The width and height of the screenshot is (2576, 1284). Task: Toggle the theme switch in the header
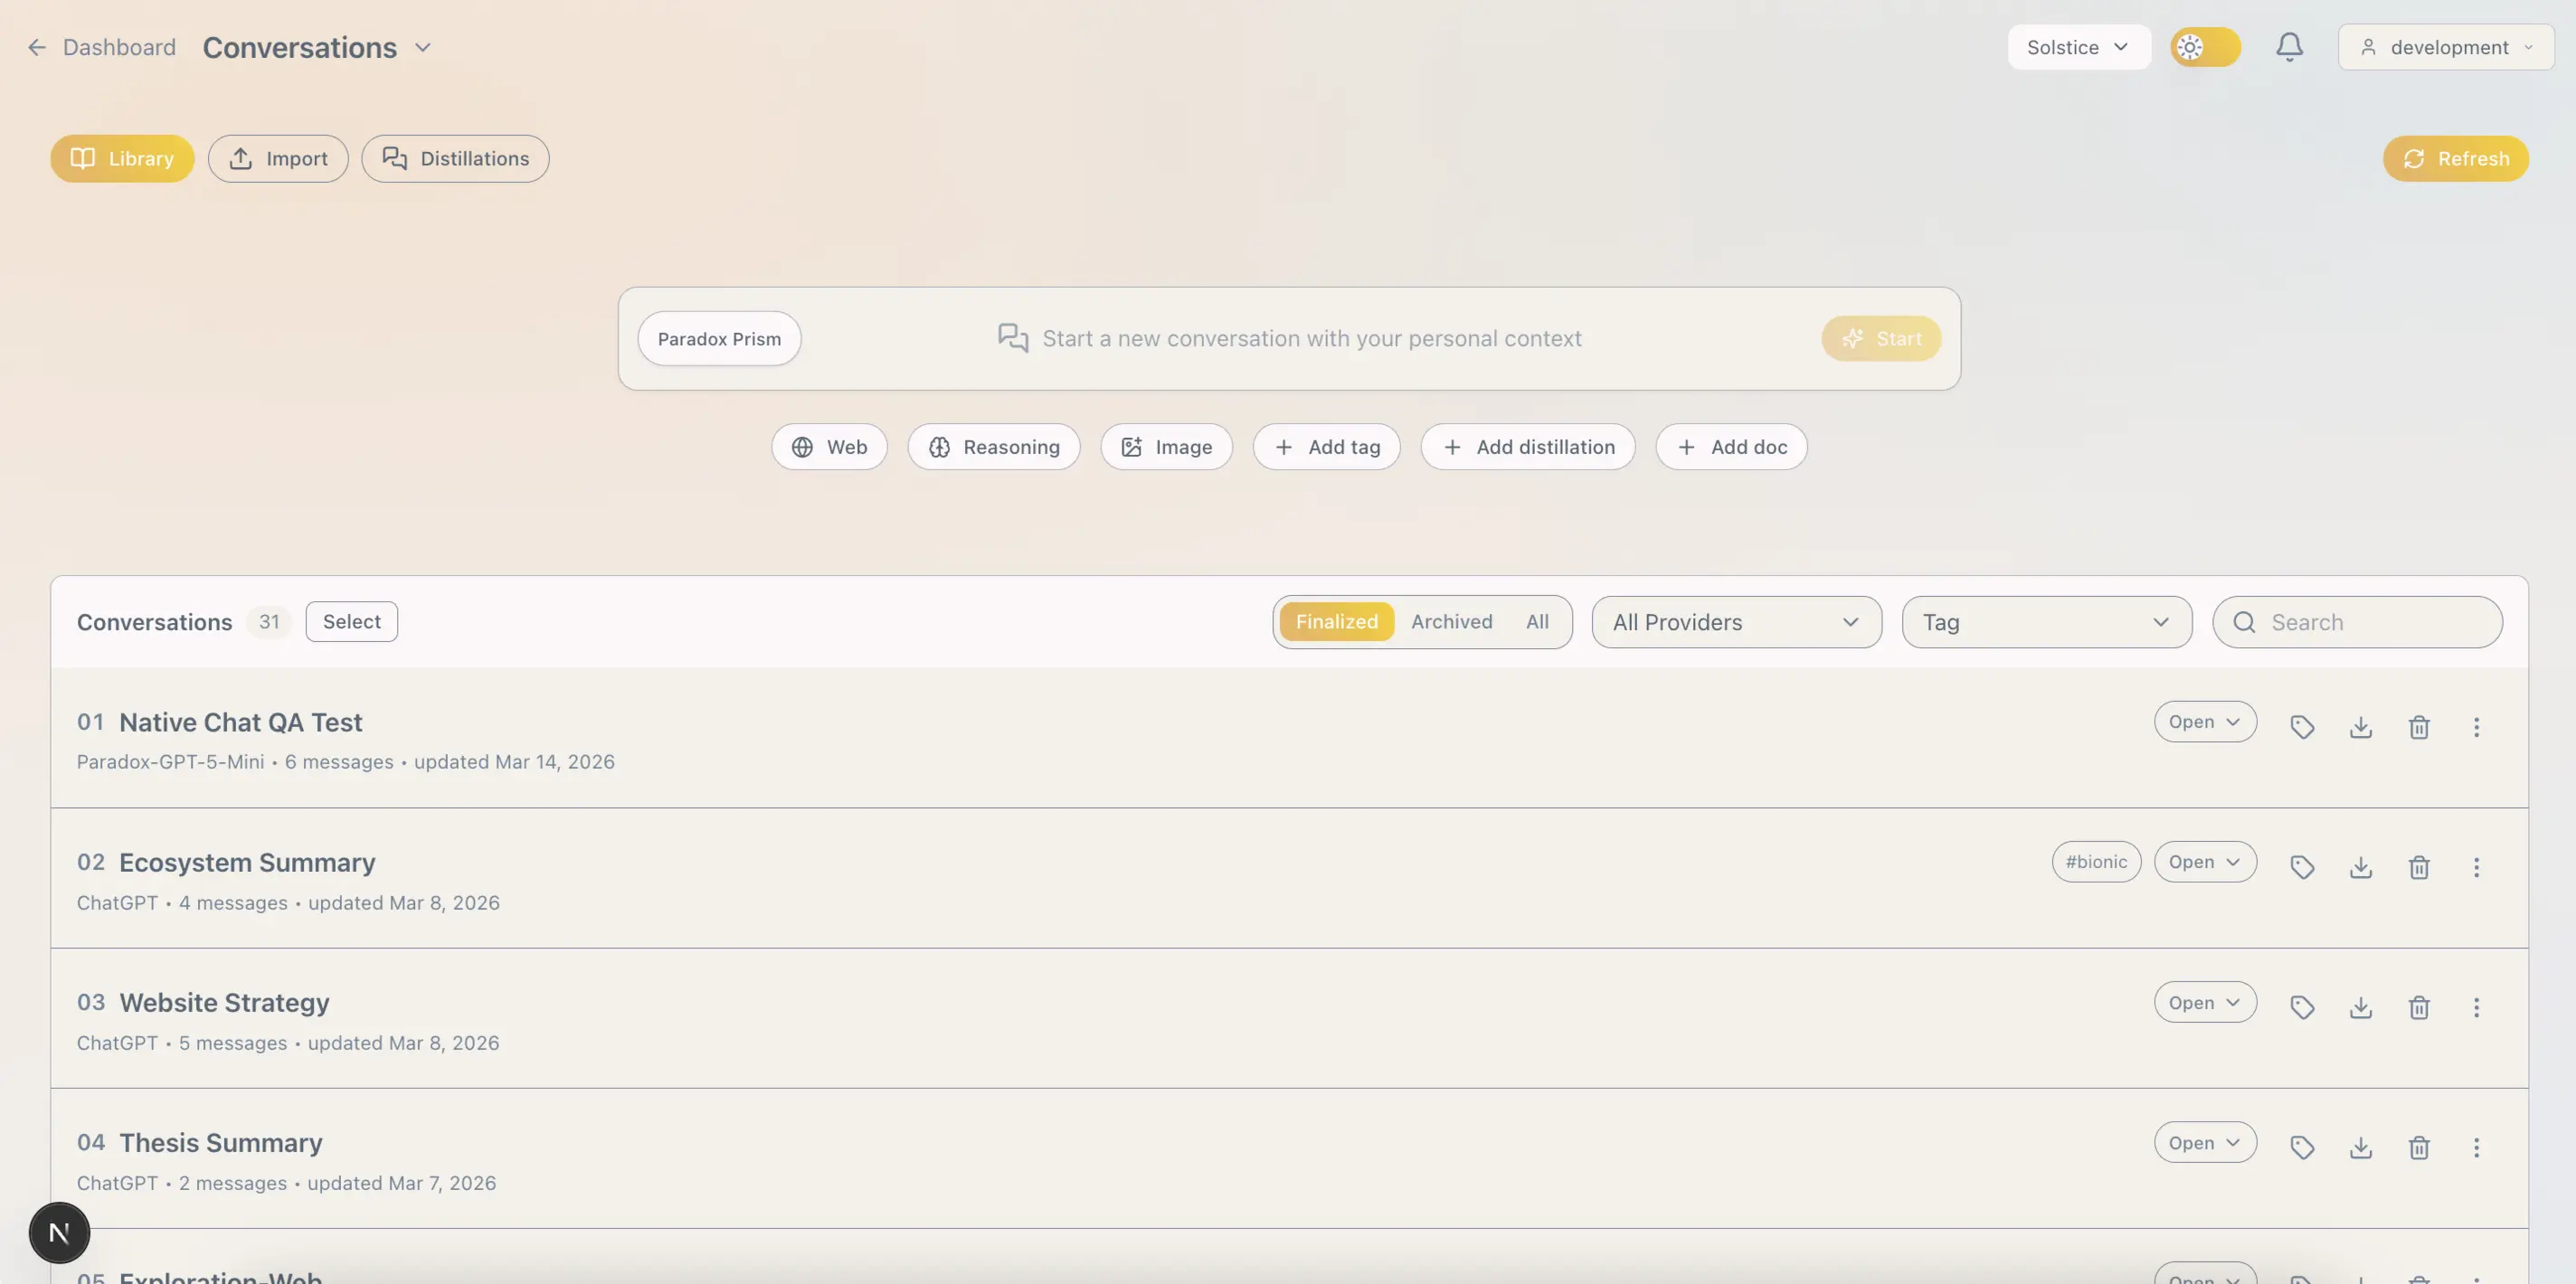[2204, 46]
